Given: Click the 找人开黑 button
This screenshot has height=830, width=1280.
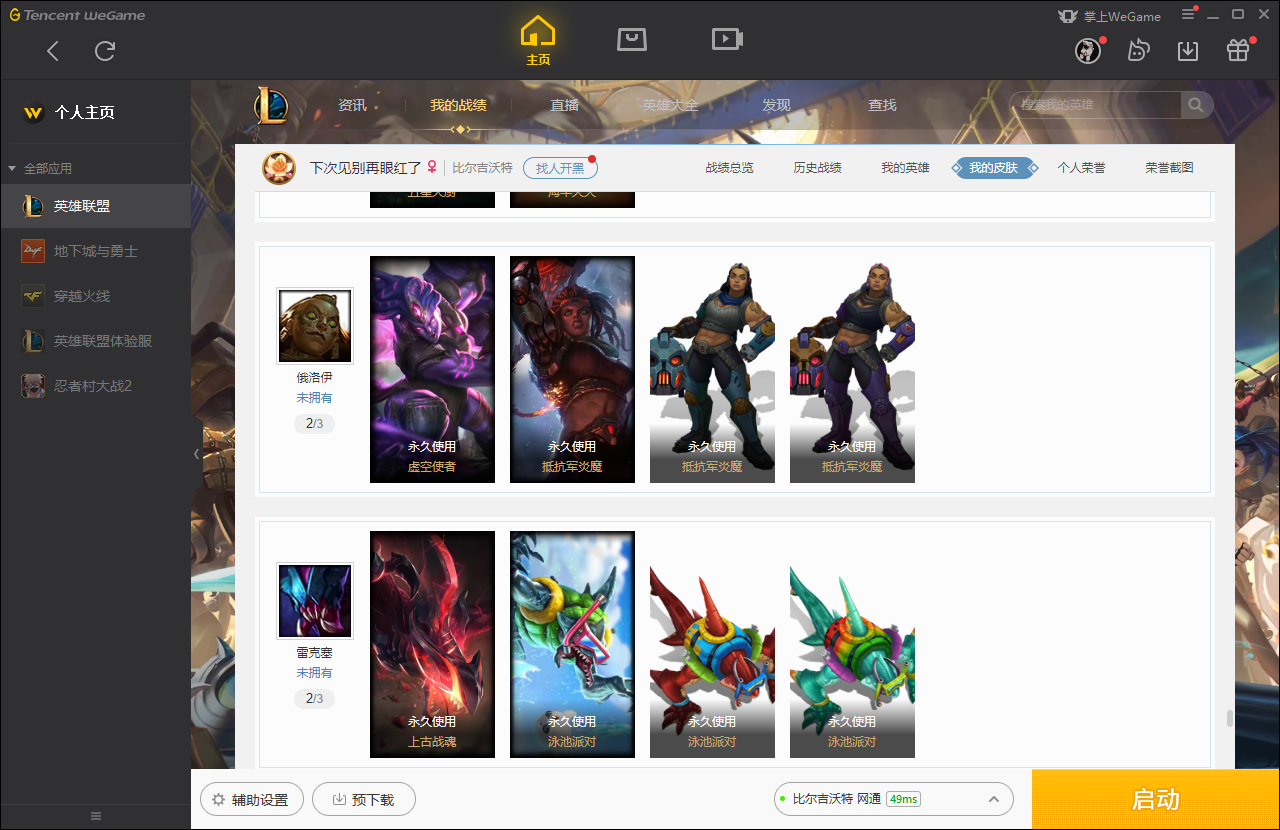Looking at the screenshot, I should [x=560, y=168].
